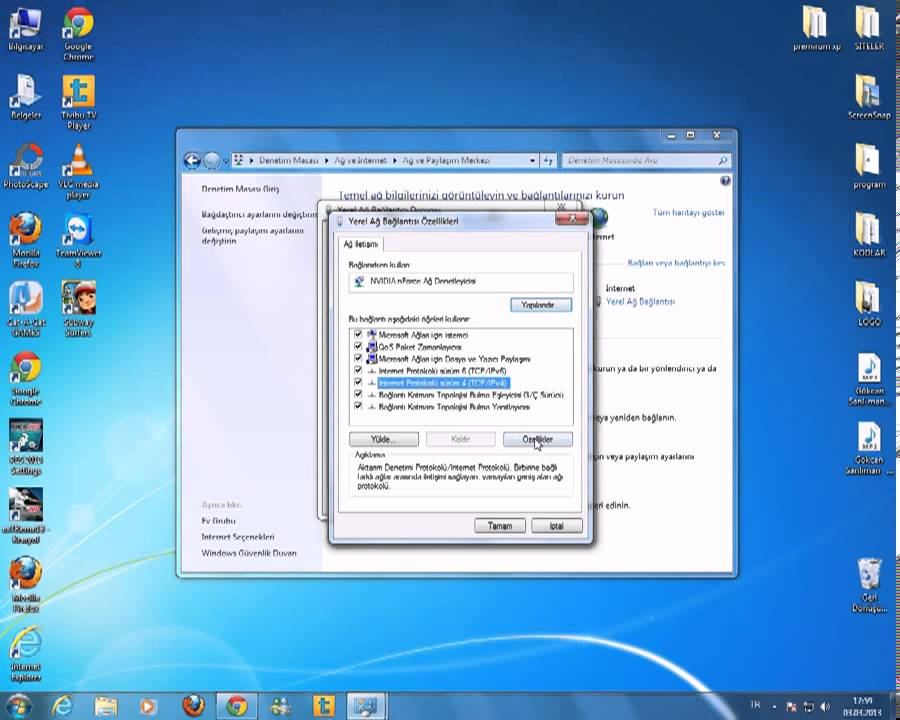Open Tüm haritayı göster link
Viewport: 900px width, 720px height.
[x=688, y=212]
